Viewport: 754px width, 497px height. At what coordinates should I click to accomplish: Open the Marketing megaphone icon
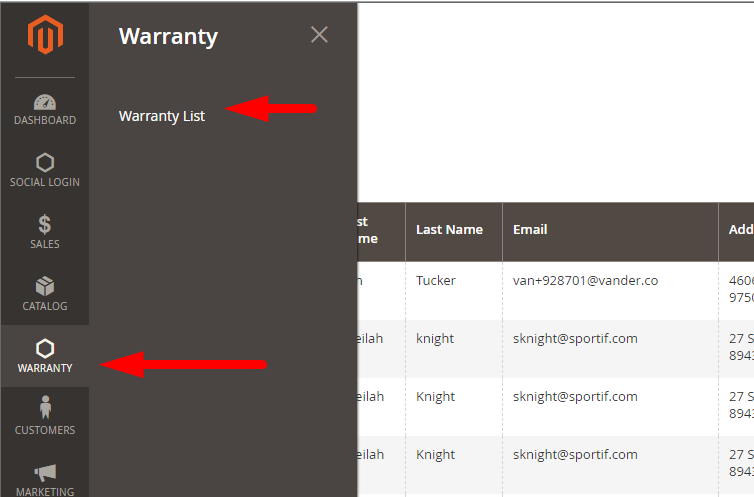pyautogui.click(x=45, y=472)
